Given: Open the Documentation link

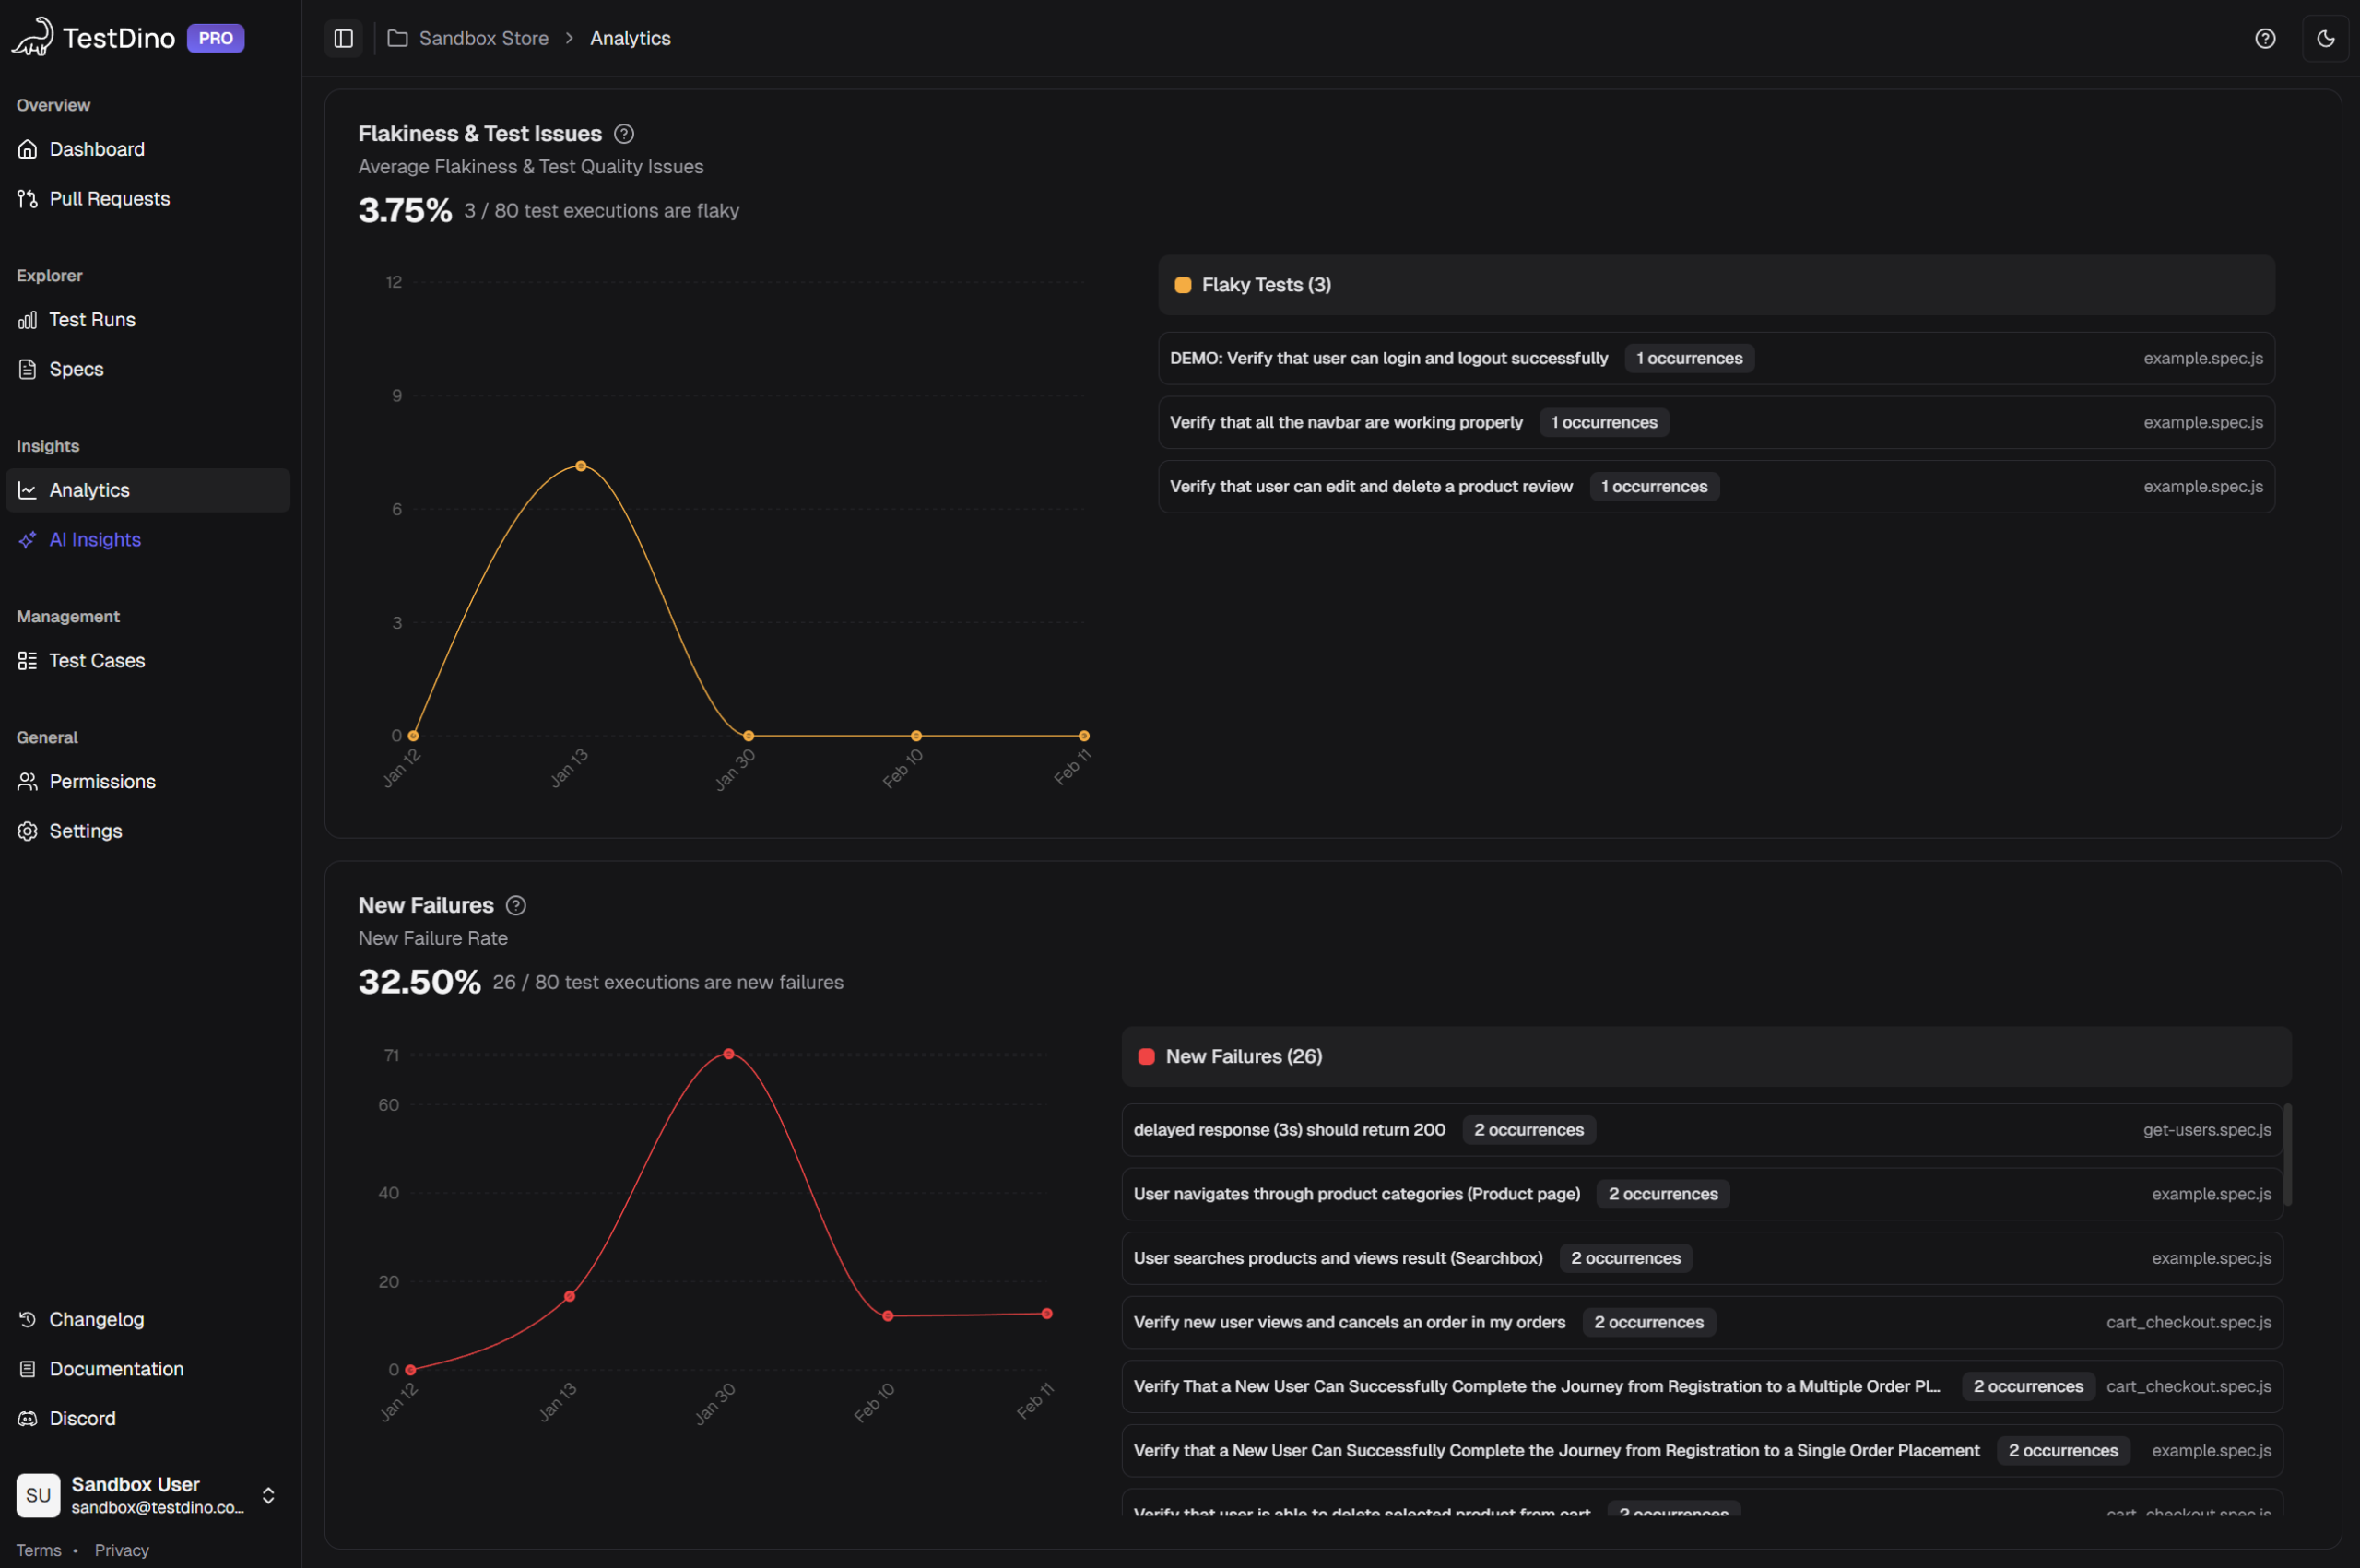Looking at the screenshot, I should (x=116, y=1369).
